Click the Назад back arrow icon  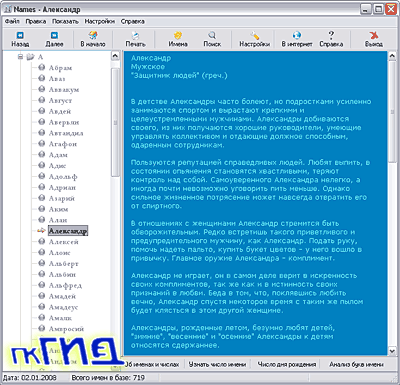pyautogui.click(x=20, y=35)
